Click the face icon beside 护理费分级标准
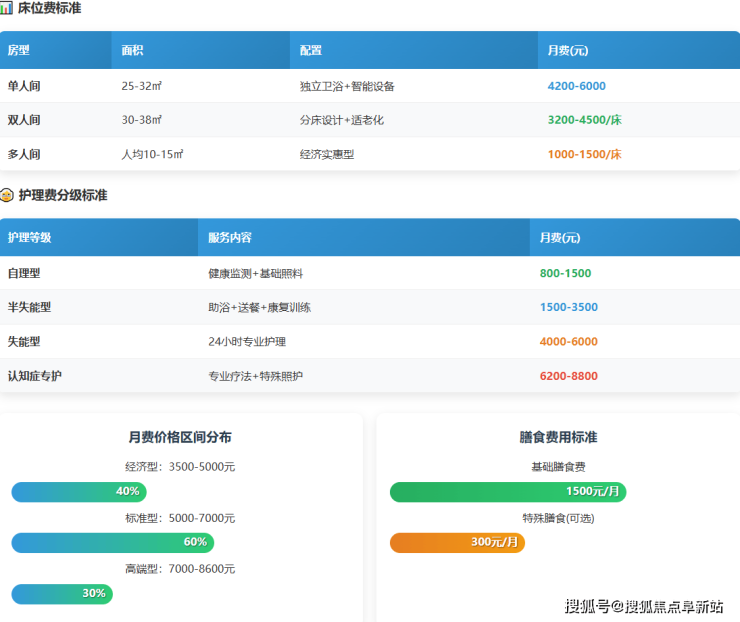Image resolution: width=740 pixels, height=622 pixels. (7, 195)
